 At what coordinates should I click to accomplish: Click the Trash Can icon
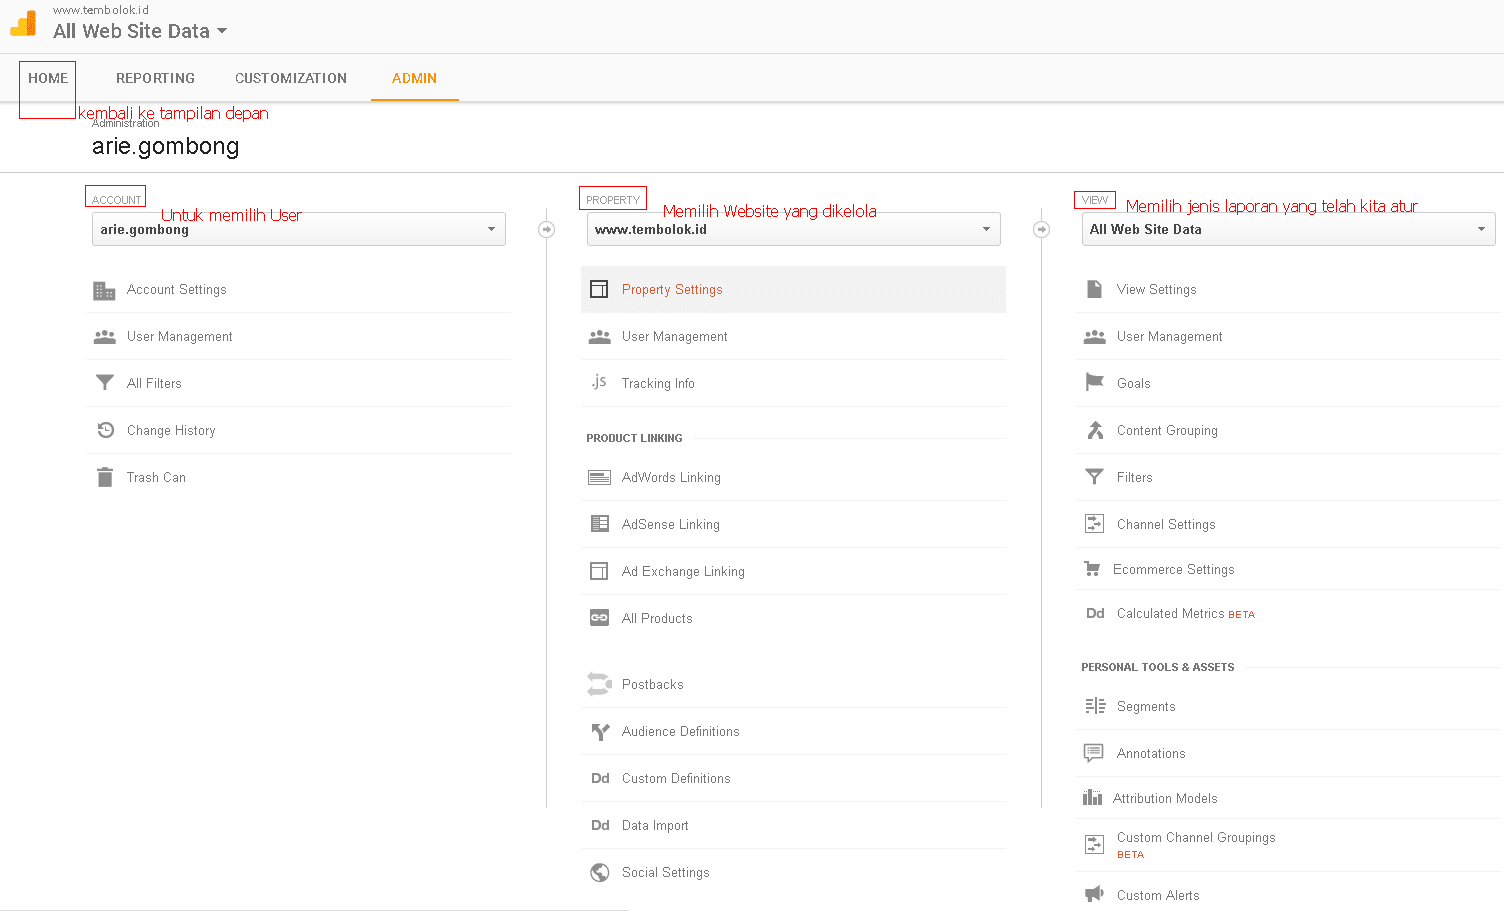[x=105, y=477]
